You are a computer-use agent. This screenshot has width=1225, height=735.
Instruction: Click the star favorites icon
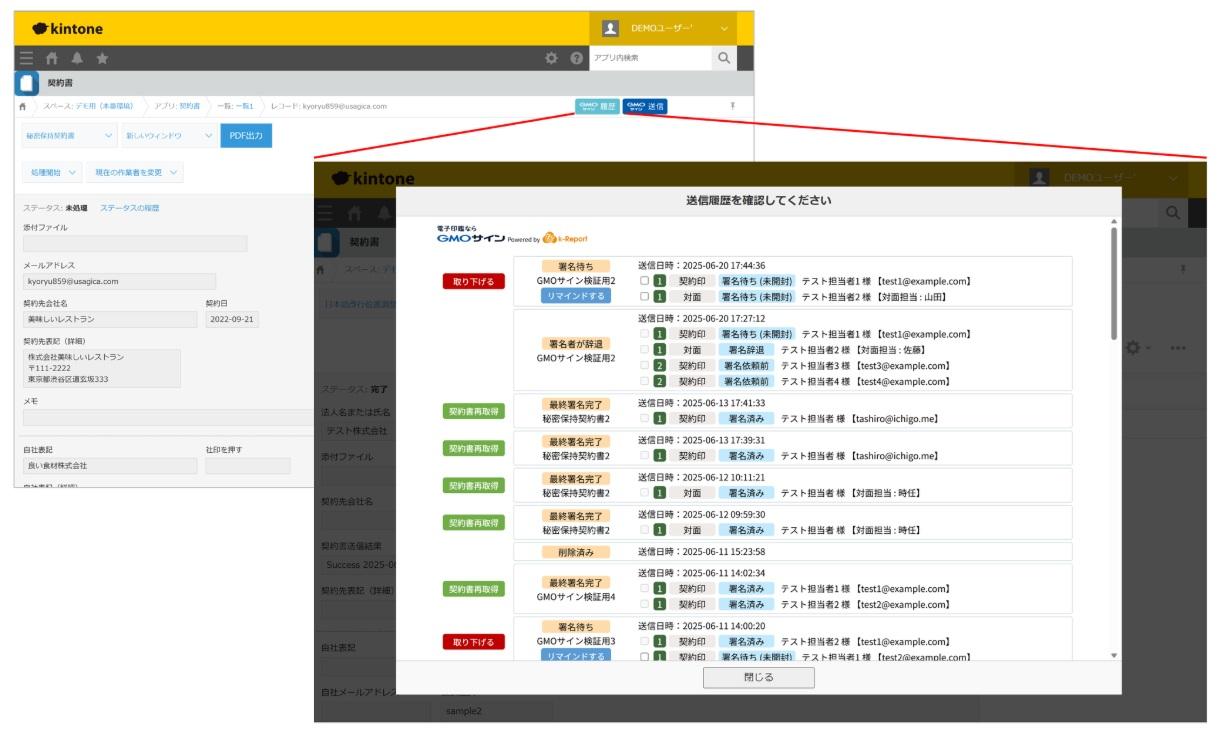tap(102, 59)
